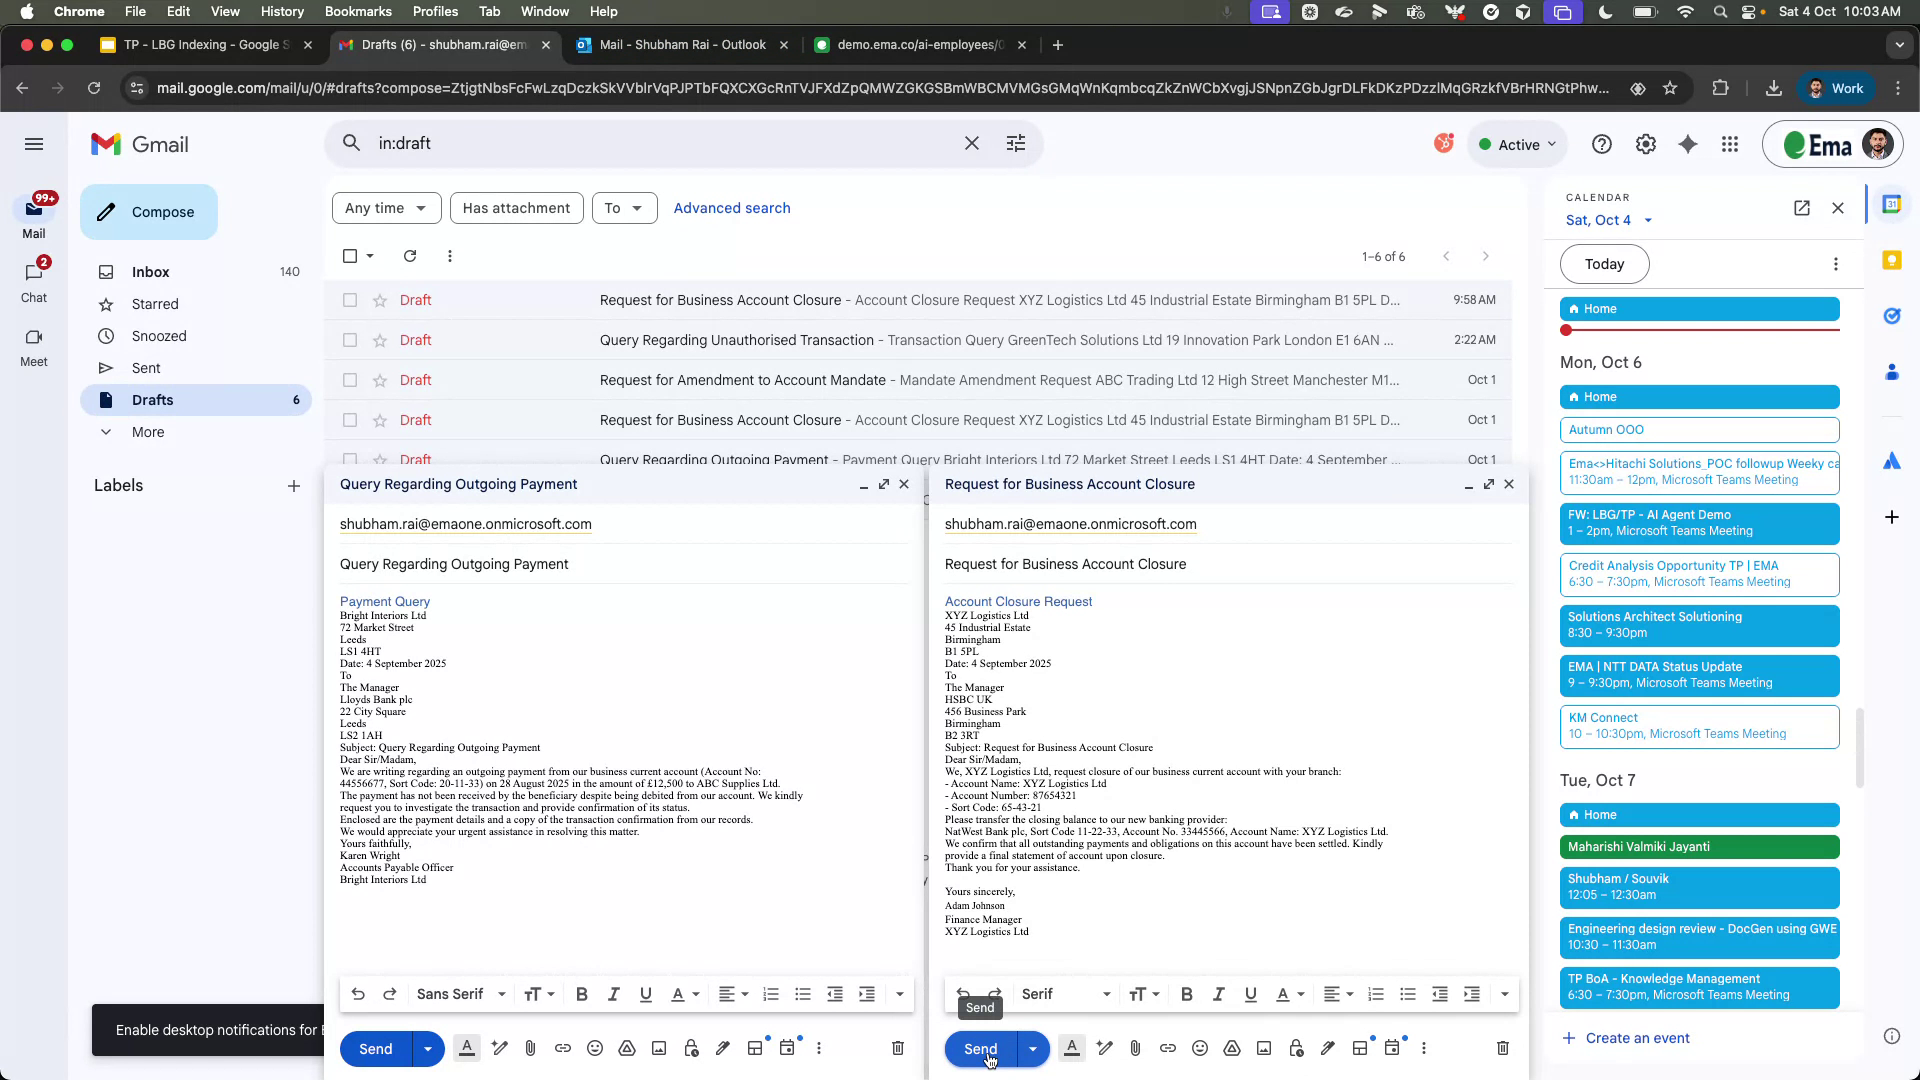The image size is (1920, 1080).
Task: Turn on confidential mode in the compose window
Action: [691, 1048]
